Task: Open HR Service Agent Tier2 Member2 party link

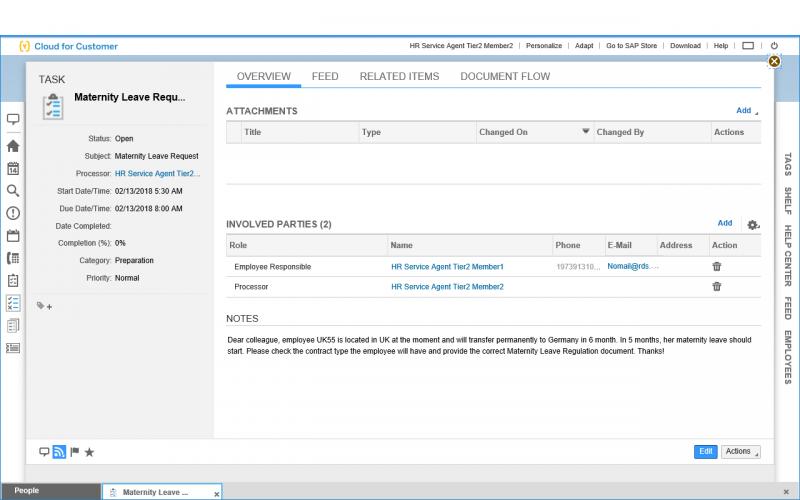Action: pos(447,287)
